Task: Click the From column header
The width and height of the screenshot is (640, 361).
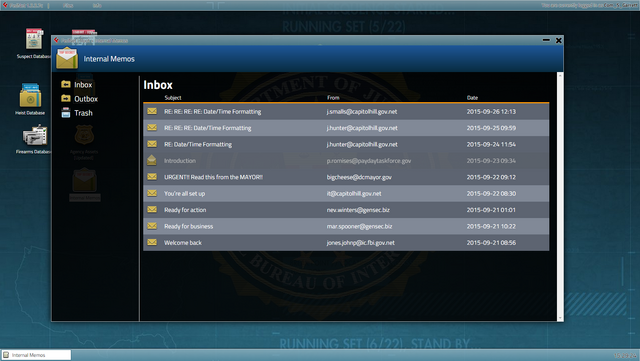Action: coord(333,98)
